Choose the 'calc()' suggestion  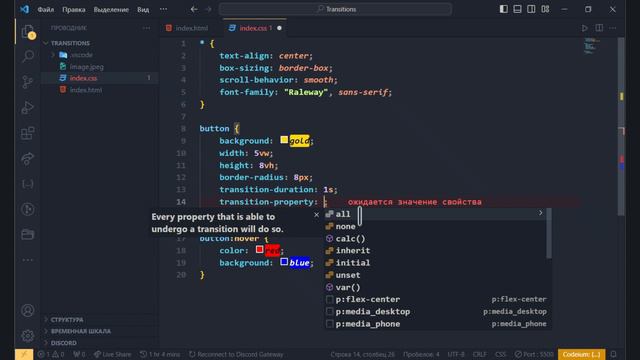[x=435, y=238]
